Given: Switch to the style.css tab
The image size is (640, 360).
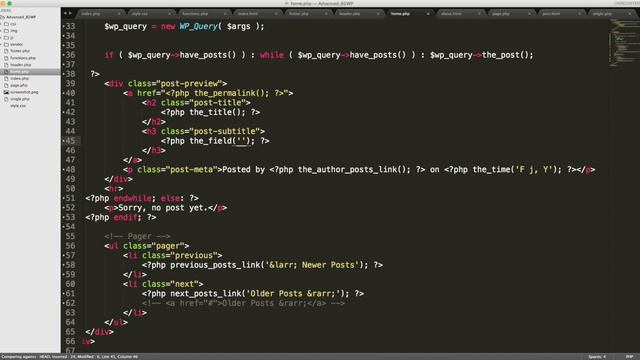Looking at the screenshot, I should click(x=150, y=14).
